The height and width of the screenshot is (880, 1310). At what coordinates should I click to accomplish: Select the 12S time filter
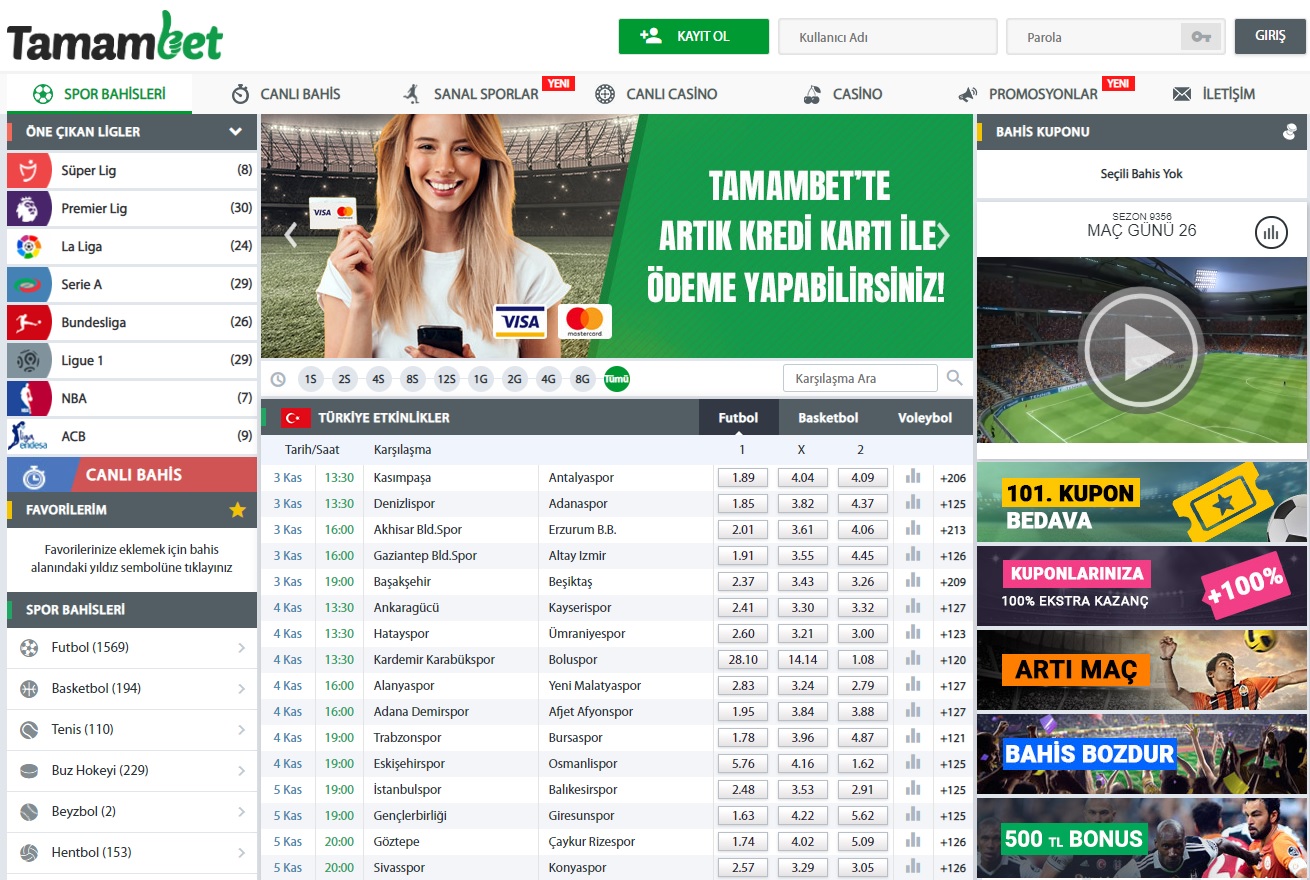coord(446,379)
